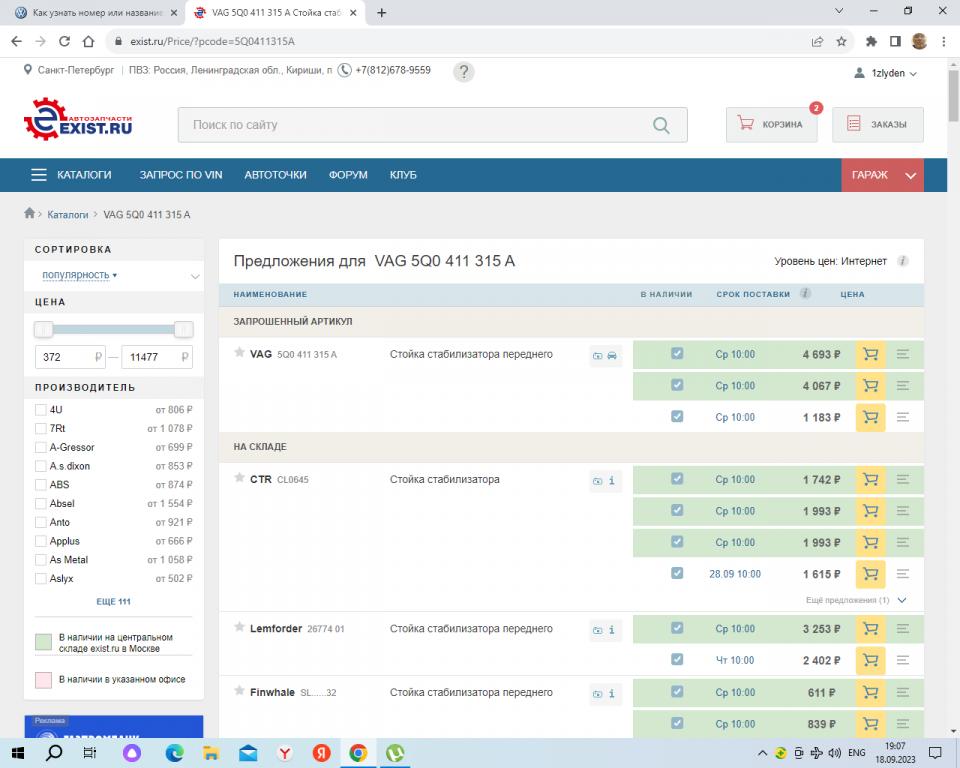Open photo icon for Finwhale part
The image size is (960, 768).
pos(597,694)
